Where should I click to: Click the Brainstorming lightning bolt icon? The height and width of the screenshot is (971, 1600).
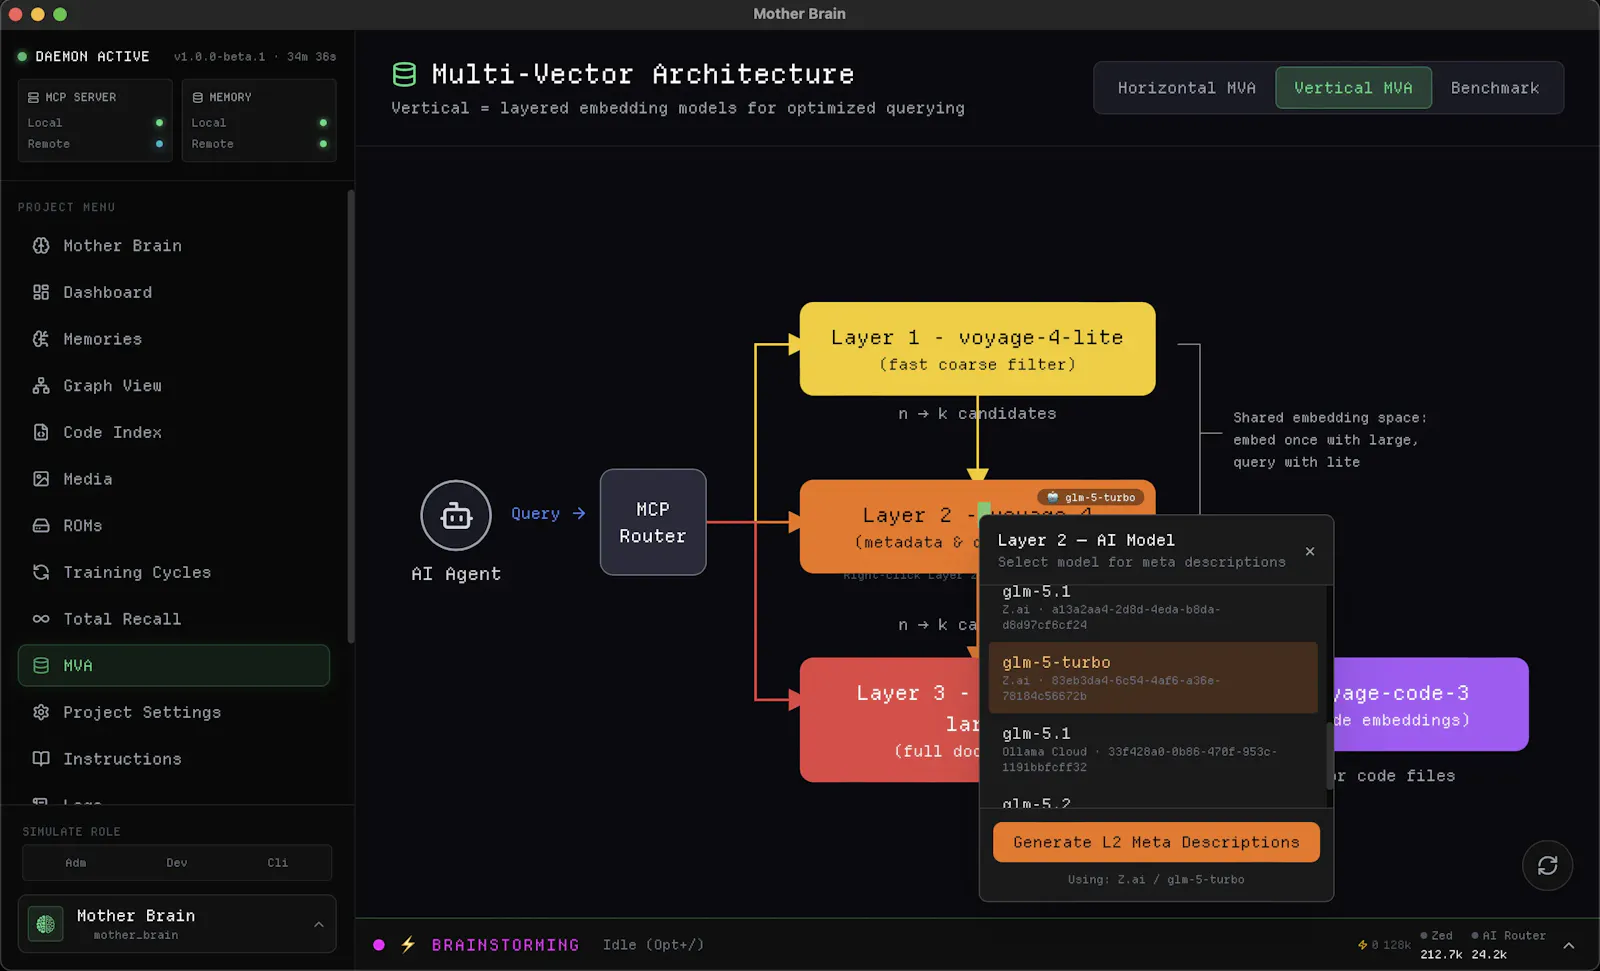[x=408, y=945]
